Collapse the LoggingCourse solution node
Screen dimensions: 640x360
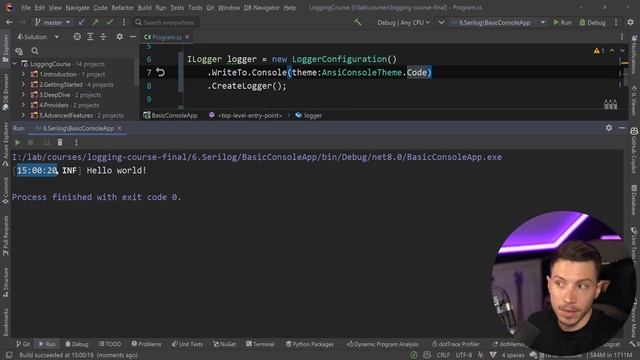[x=15, y=64]
